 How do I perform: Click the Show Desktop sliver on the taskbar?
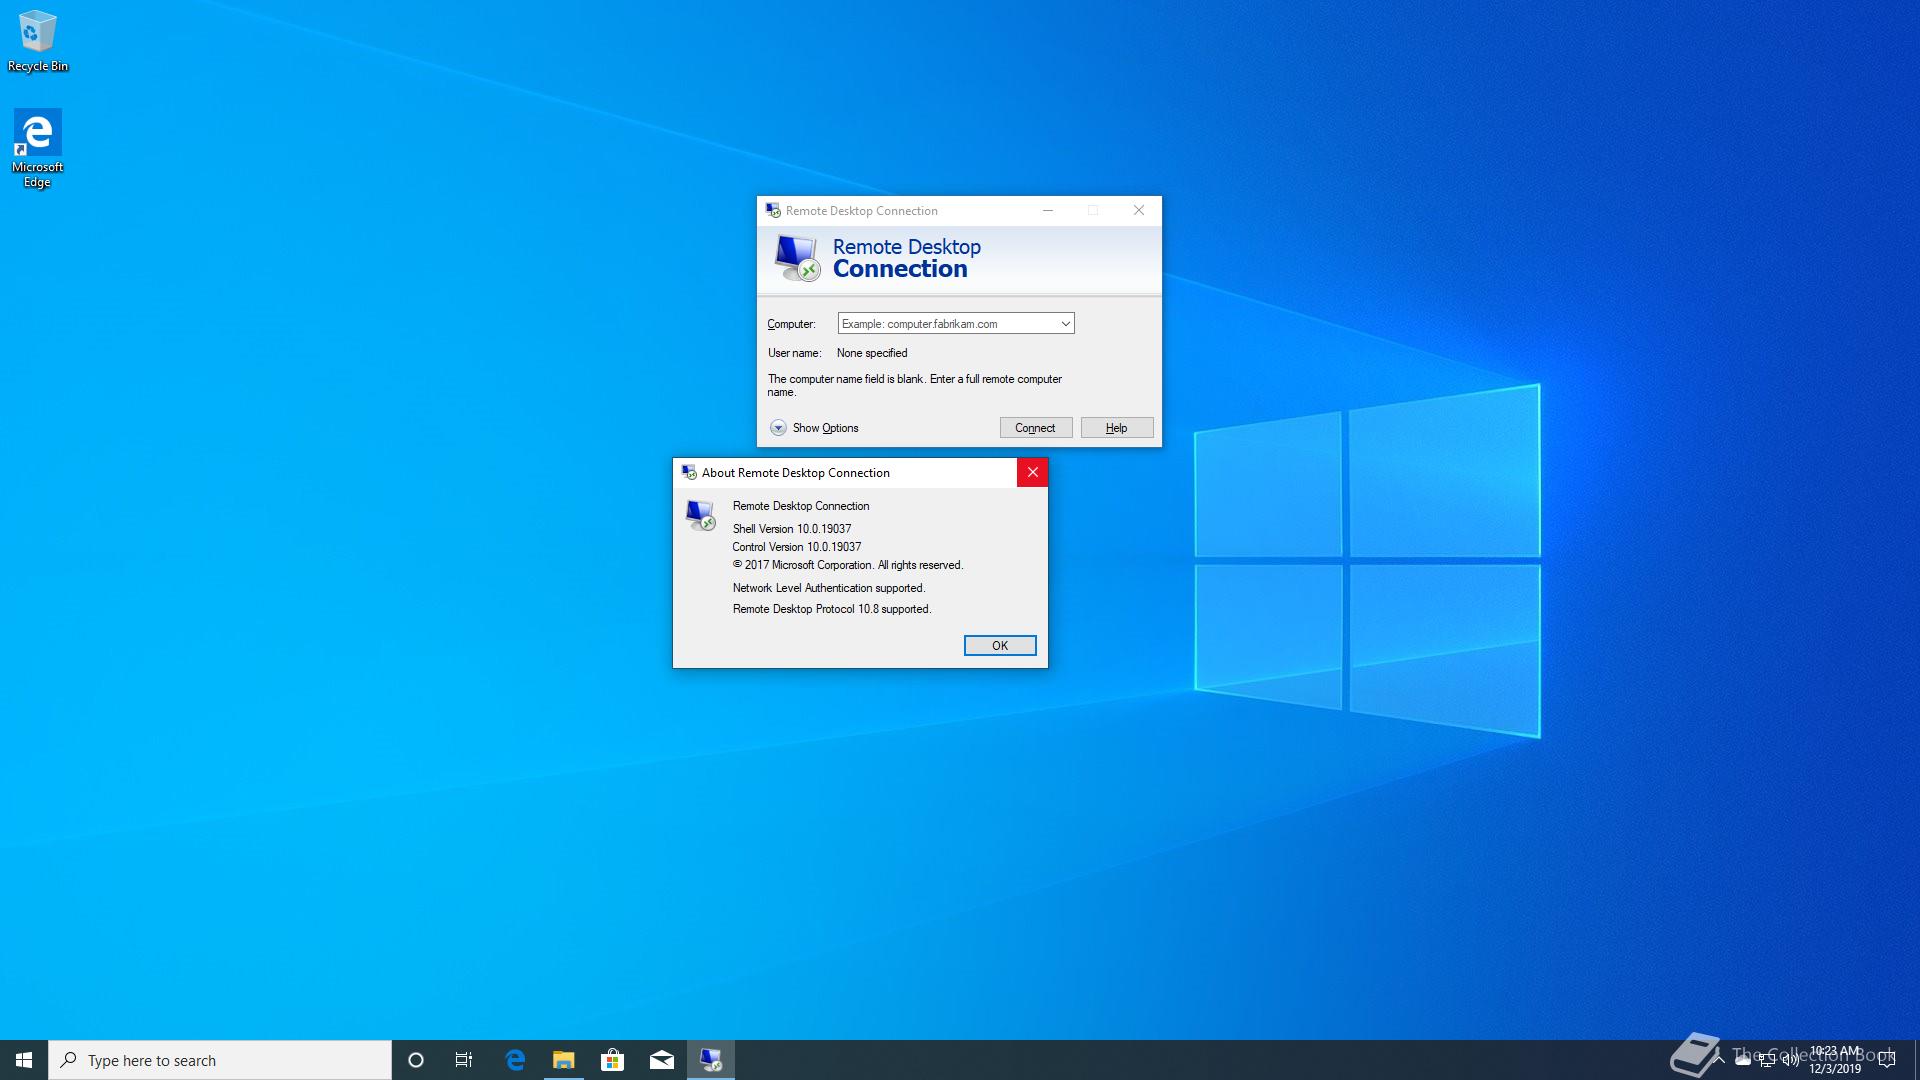pos(1917,1060)
